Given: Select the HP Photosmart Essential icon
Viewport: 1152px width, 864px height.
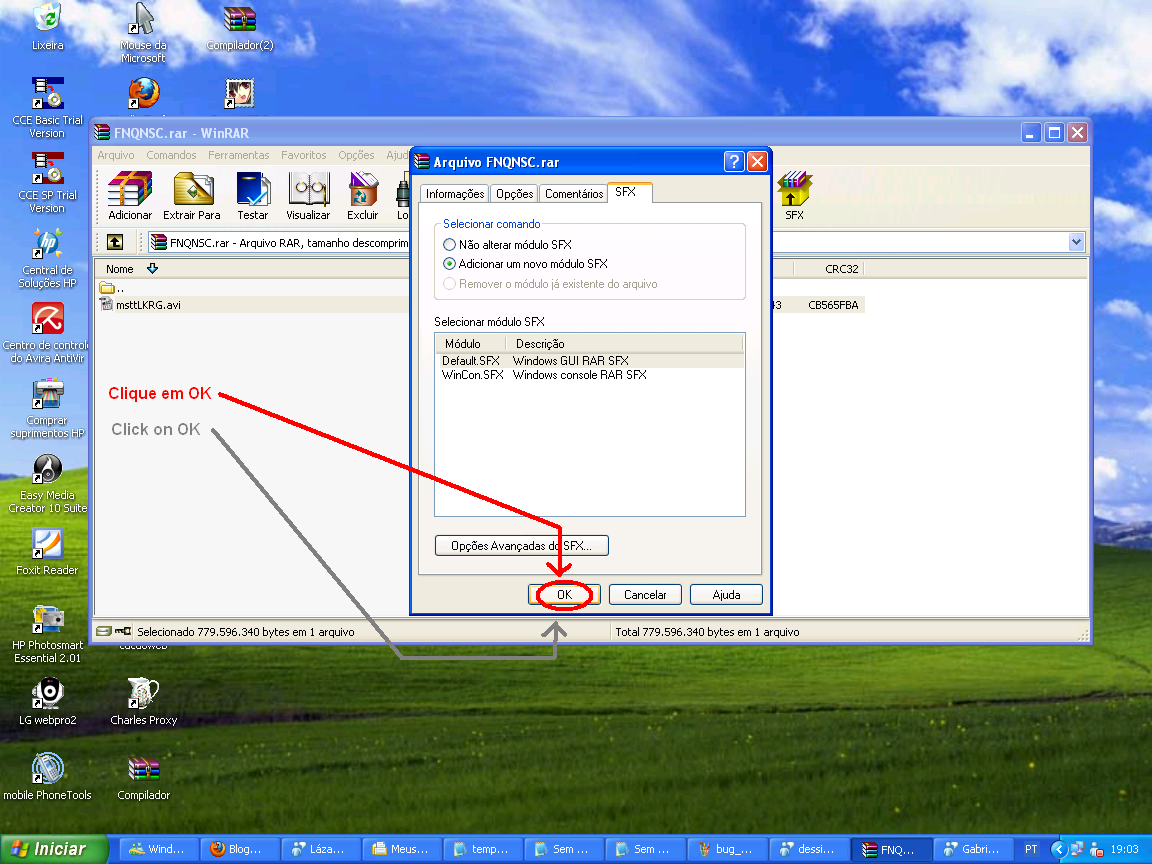Looking at the screenshot, I should pos(47,633).
